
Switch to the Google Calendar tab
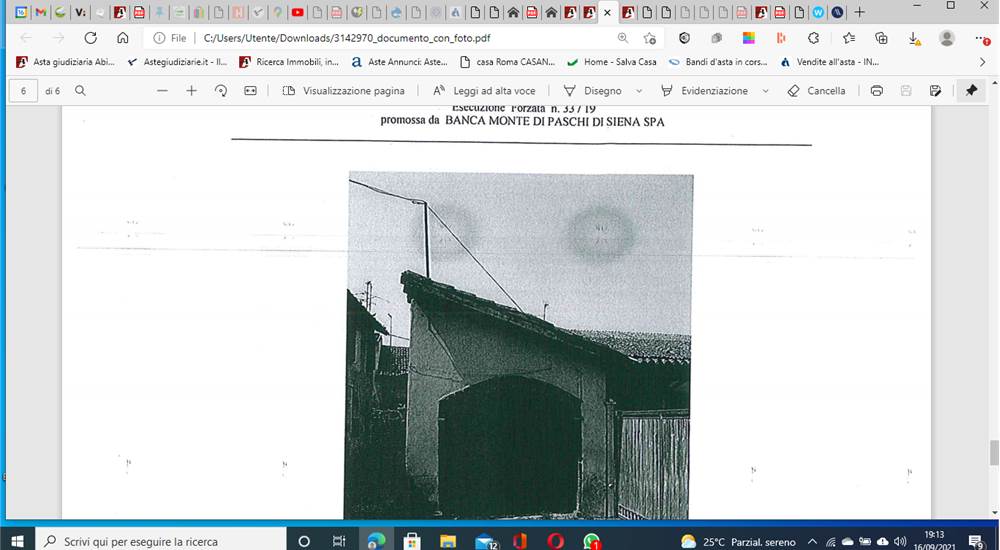point(21,12)
